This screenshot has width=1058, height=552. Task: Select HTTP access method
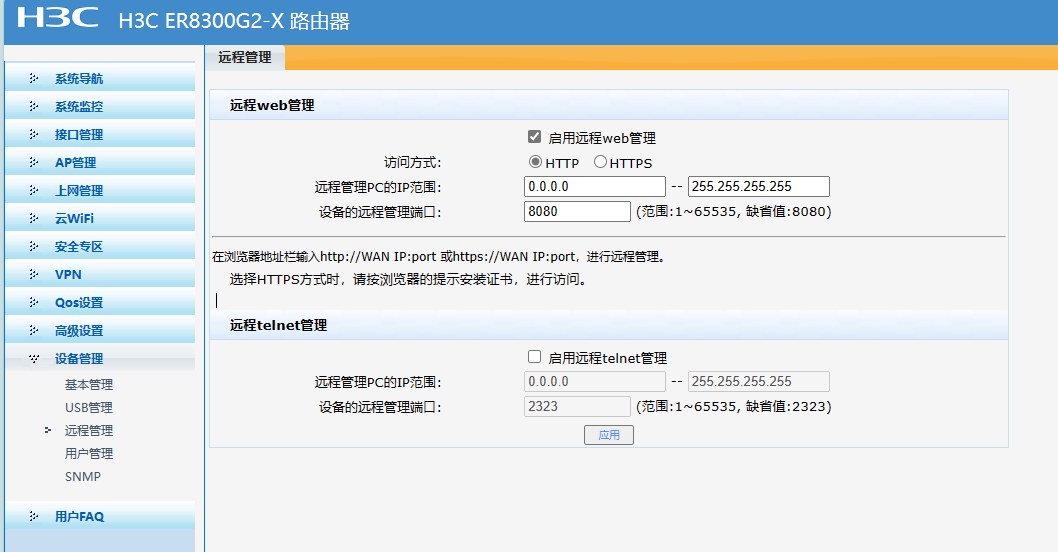(x=535, y=162)
